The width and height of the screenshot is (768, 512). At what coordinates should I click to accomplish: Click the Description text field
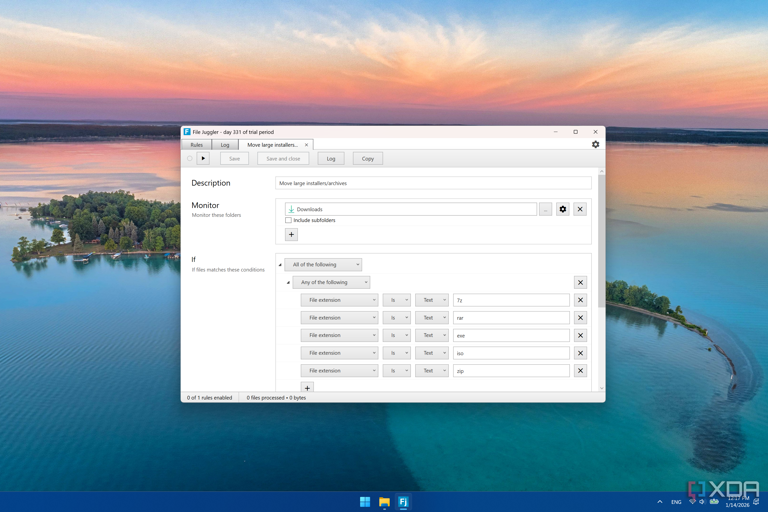click(433, 183)
